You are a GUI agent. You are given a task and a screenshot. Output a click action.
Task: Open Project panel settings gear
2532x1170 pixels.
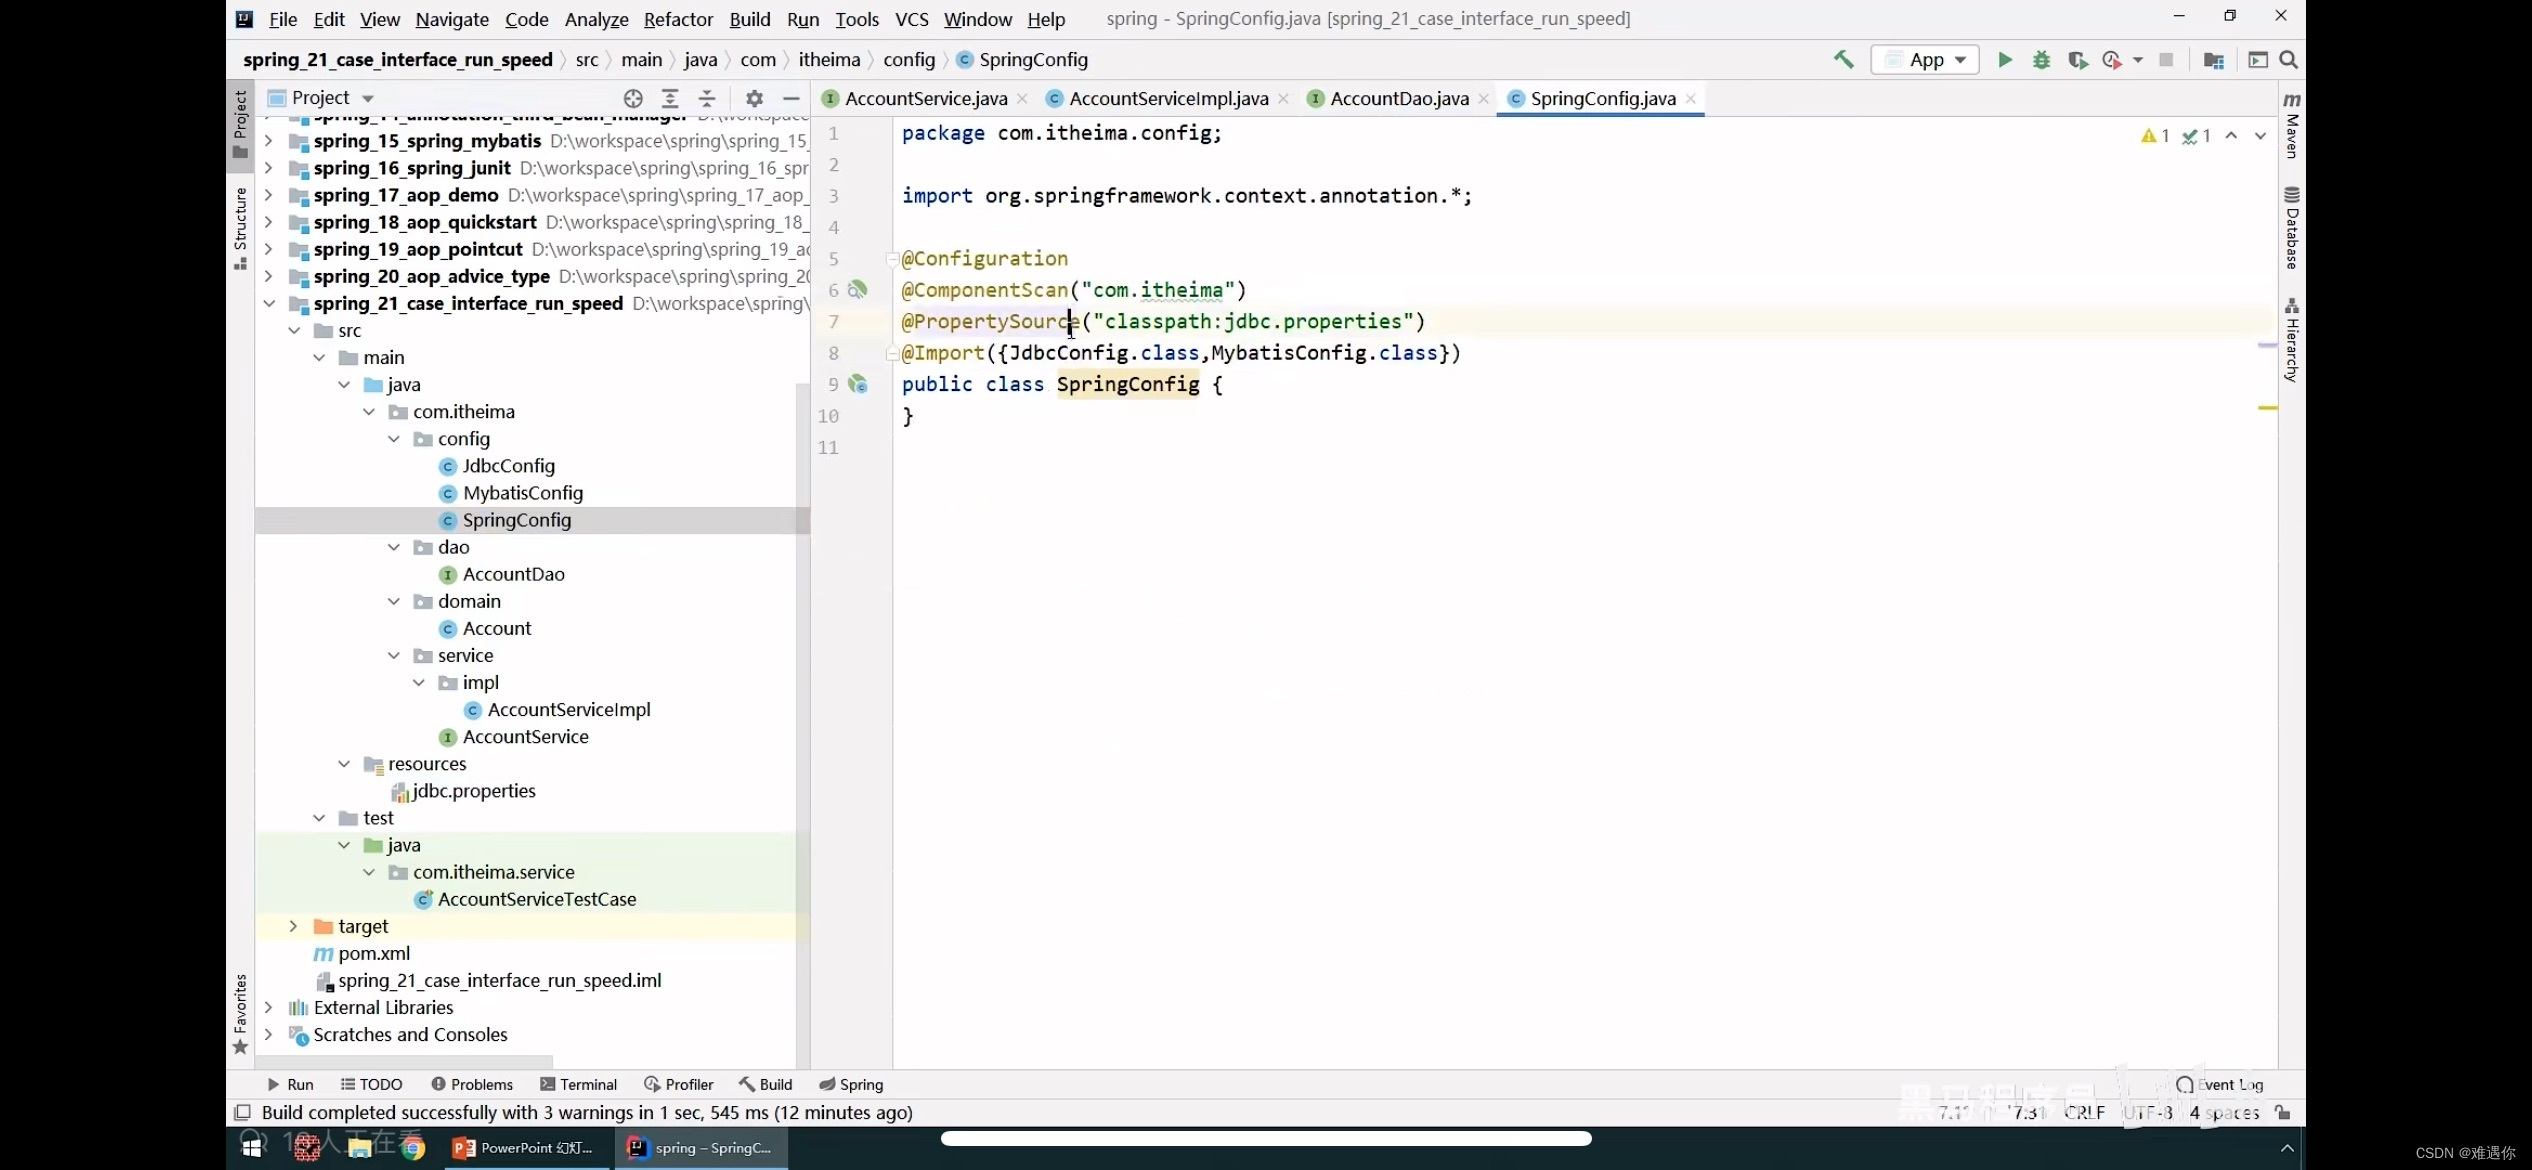754,98
